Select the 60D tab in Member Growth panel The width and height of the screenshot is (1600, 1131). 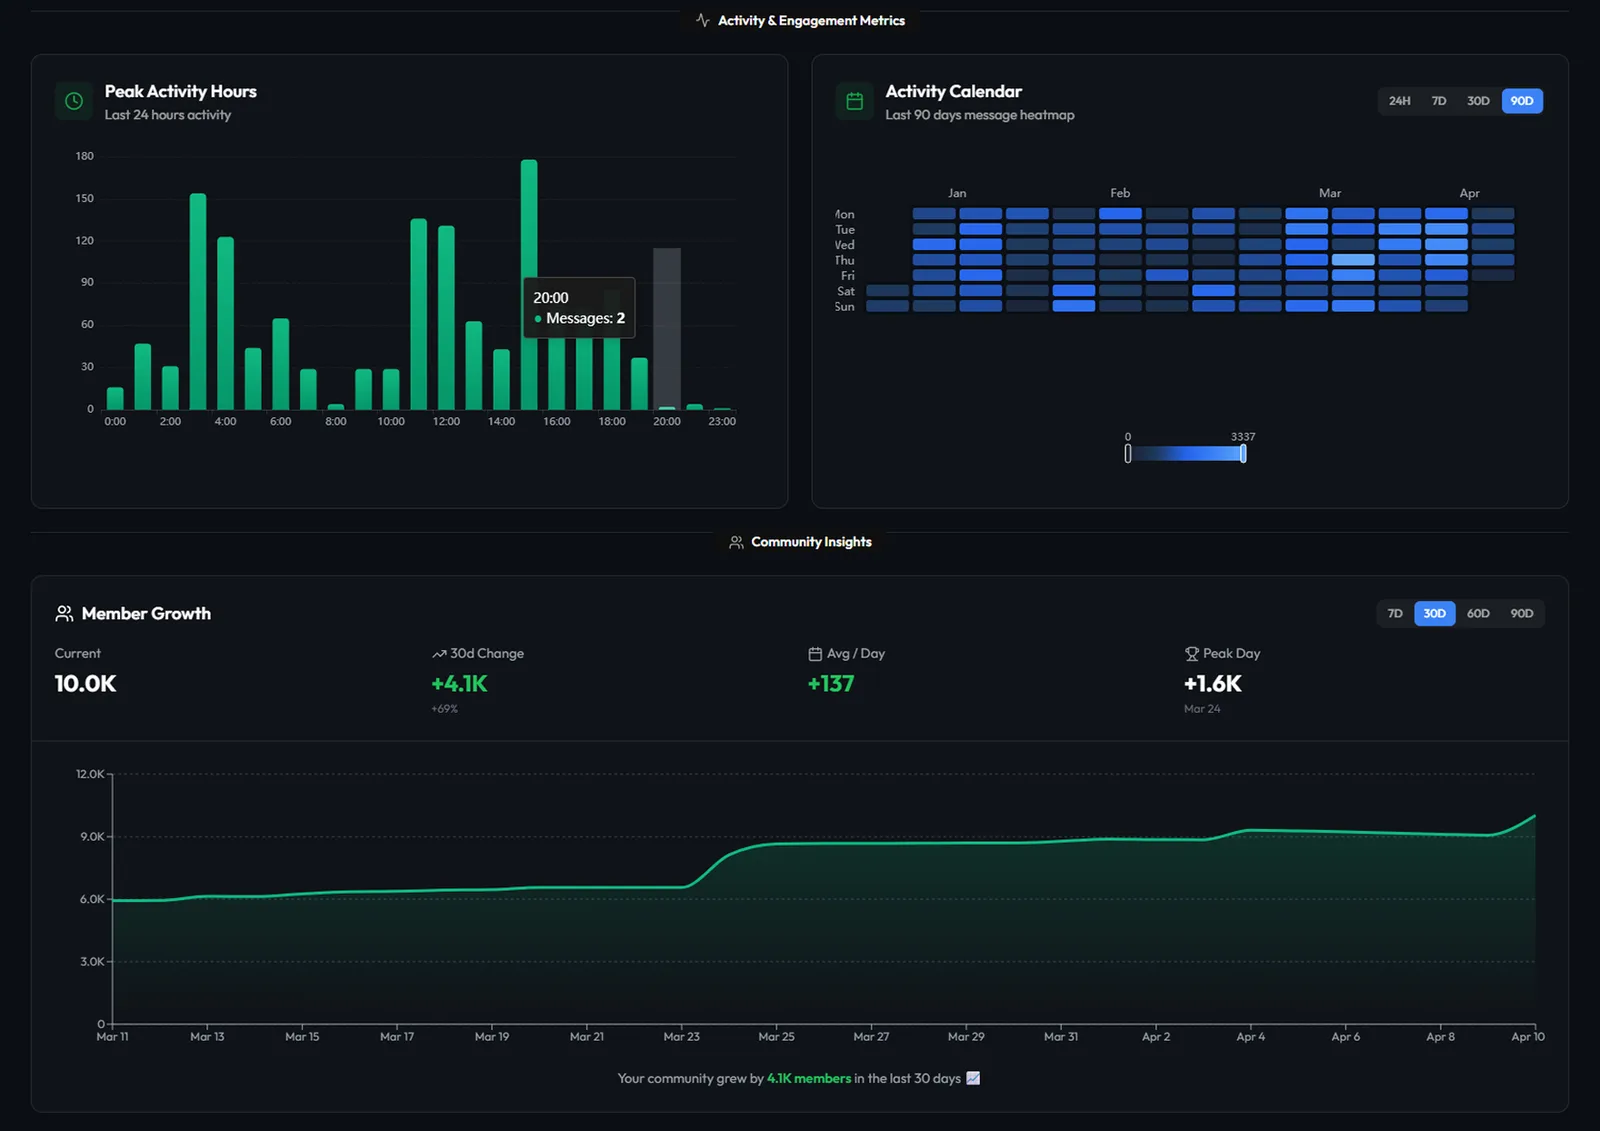pyautogui.click(x=1478, y=613)
